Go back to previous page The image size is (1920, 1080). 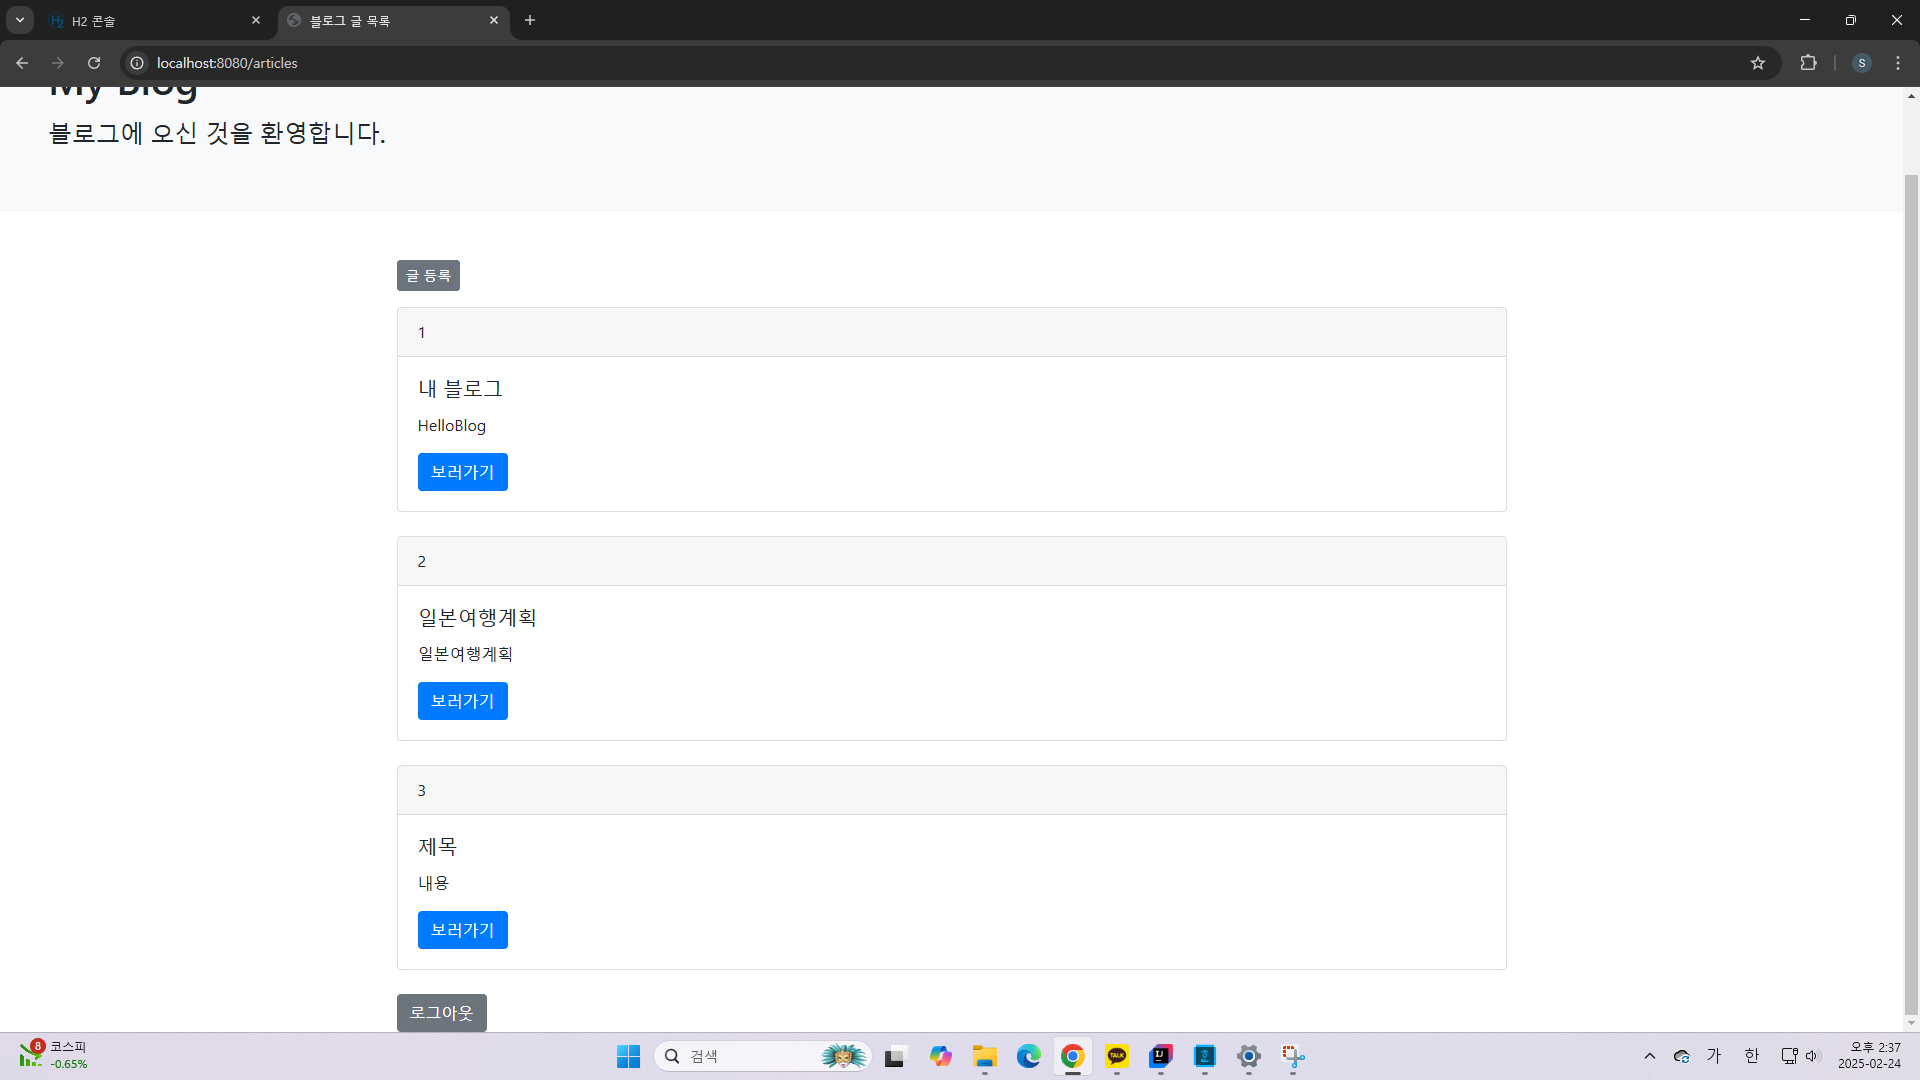(x=22, y=63)
